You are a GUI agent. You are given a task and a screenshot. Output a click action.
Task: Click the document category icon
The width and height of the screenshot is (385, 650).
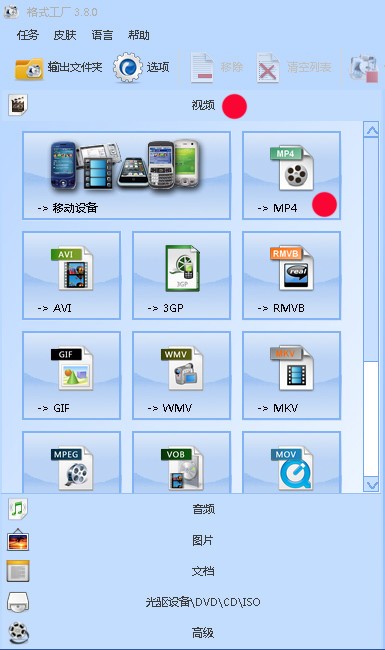click(x=18, y=571)
